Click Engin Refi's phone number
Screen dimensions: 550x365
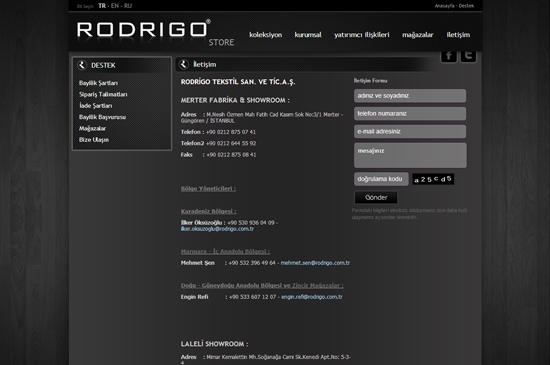[252, 297]
